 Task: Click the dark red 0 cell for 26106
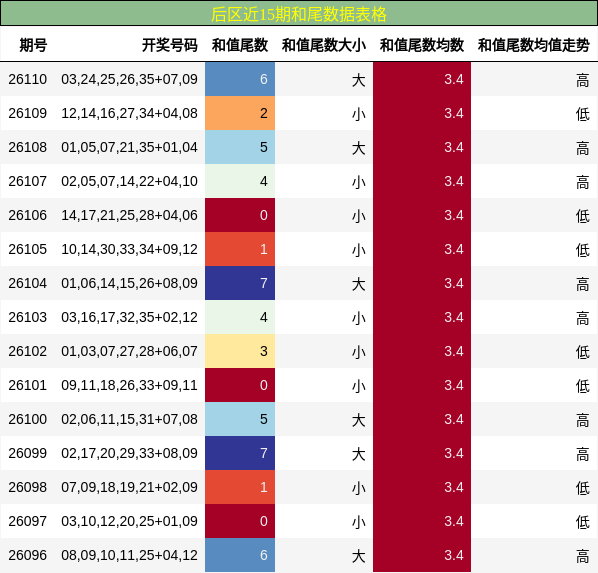pyautogui.click(x=240, y=215)
